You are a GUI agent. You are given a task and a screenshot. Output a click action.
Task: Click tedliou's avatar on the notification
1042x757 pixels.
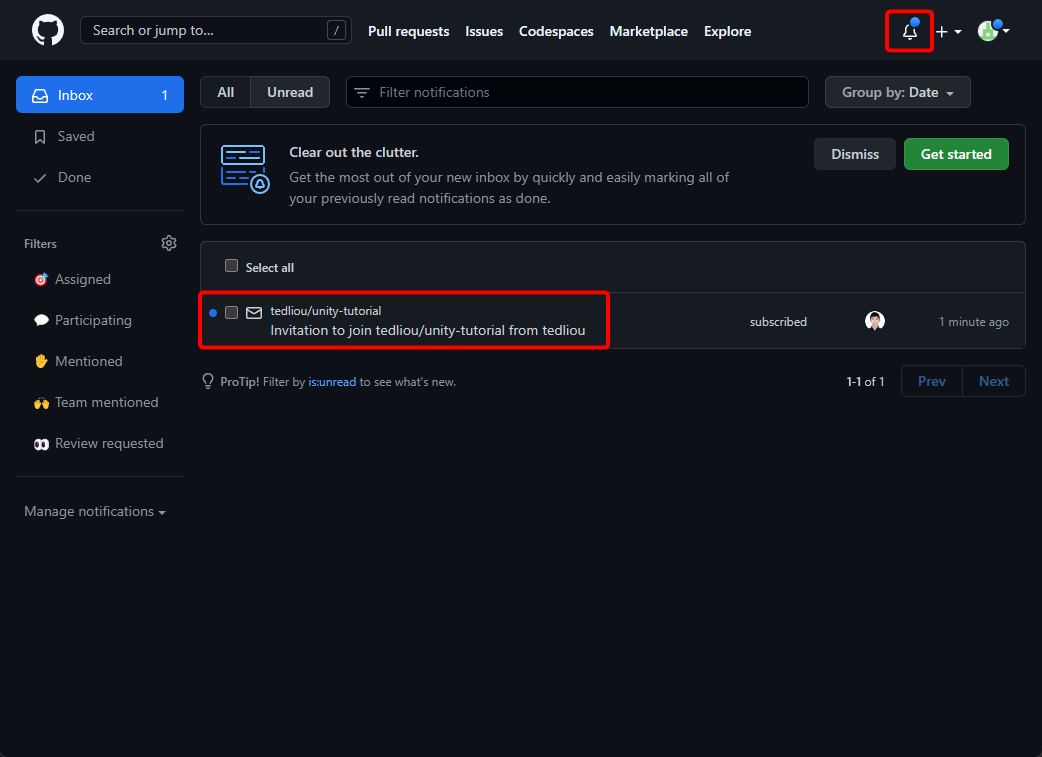click(x=875, y=321)
